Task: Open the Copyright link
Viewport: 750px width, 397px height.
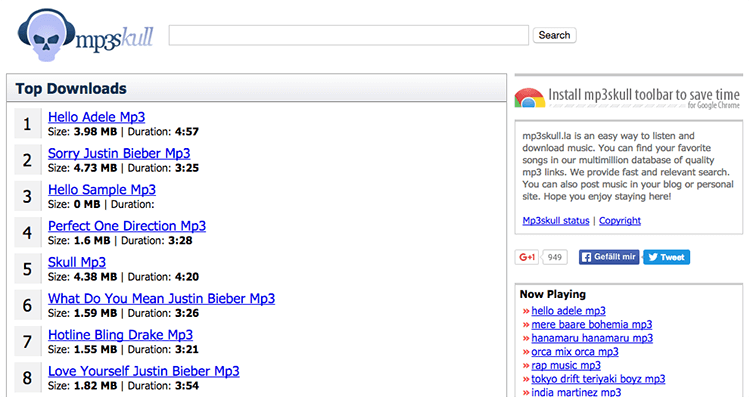Action: pos(620,221)
